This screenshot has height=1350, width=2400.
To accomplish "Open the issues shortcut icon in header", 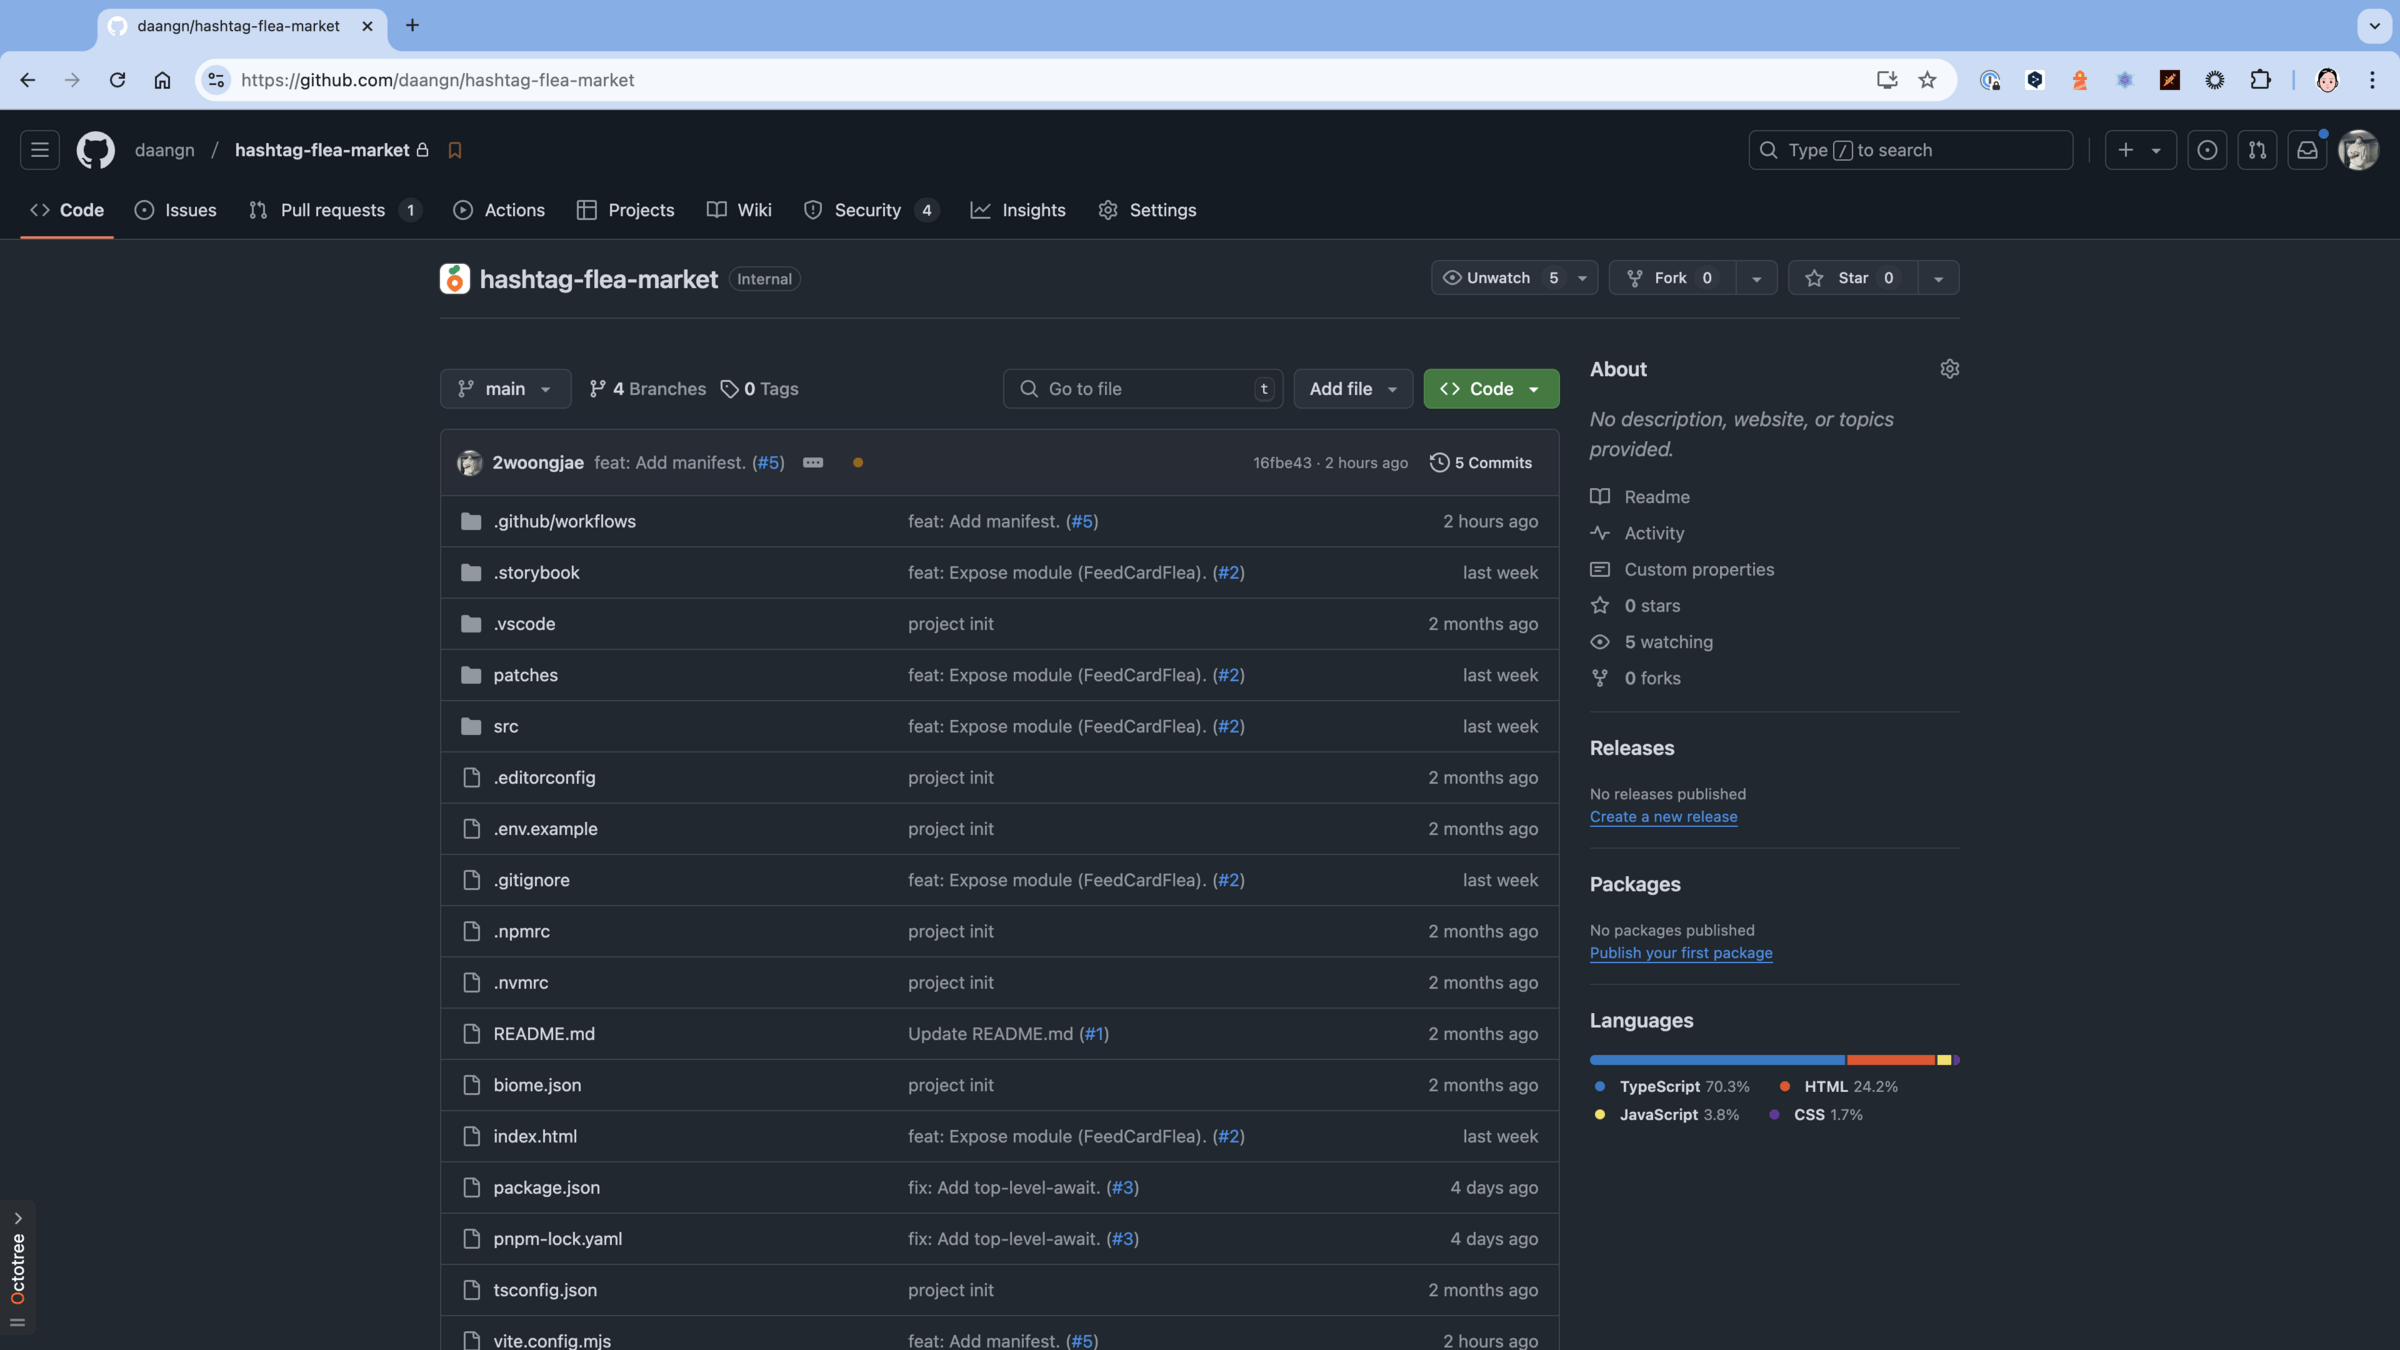I will tap(2206, 150).
